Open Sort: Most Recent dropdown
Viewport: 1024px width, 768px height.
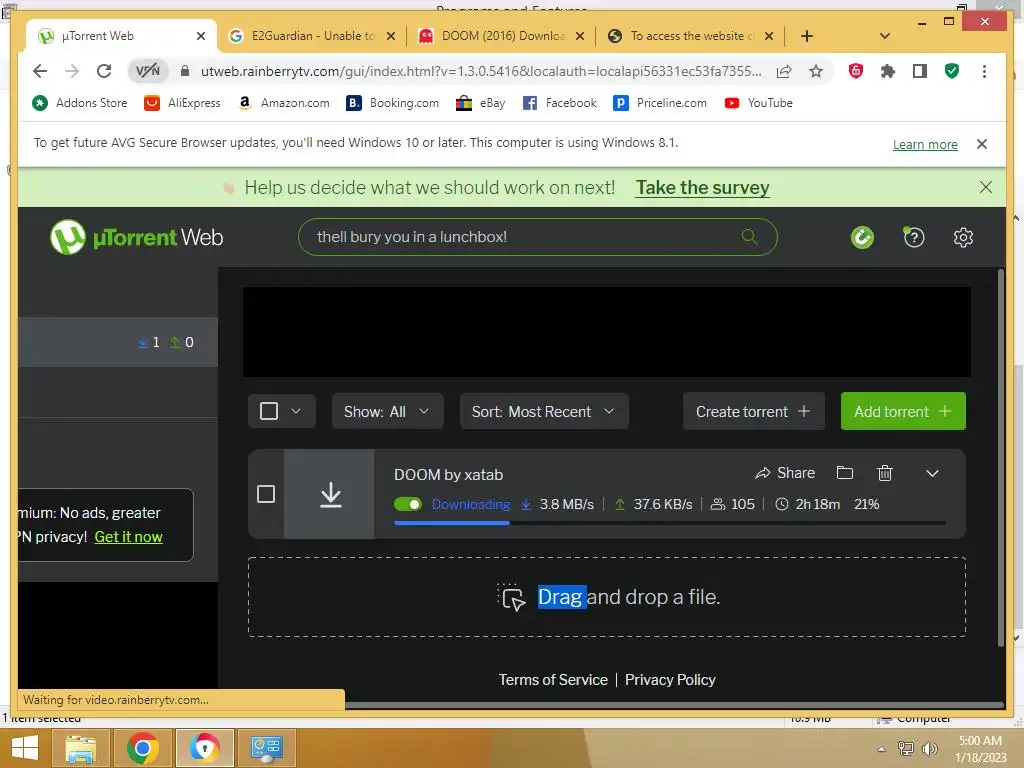[544, 411]
